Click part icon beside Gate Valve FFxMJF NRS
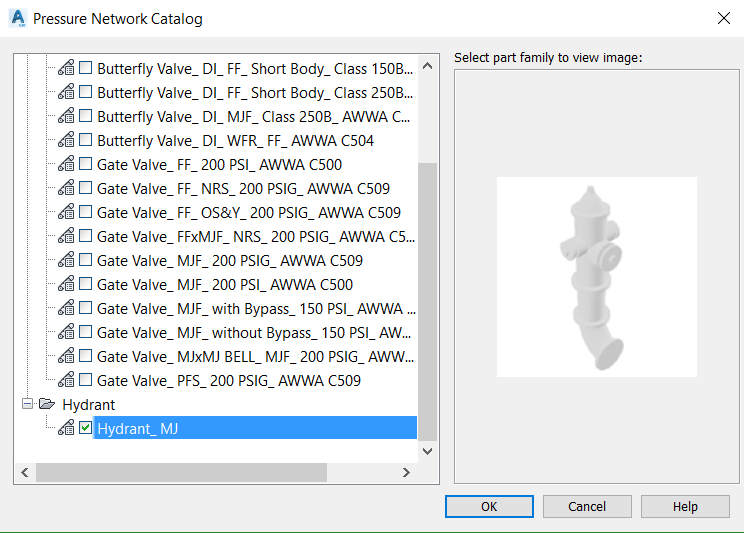 [x=66, y=236]
